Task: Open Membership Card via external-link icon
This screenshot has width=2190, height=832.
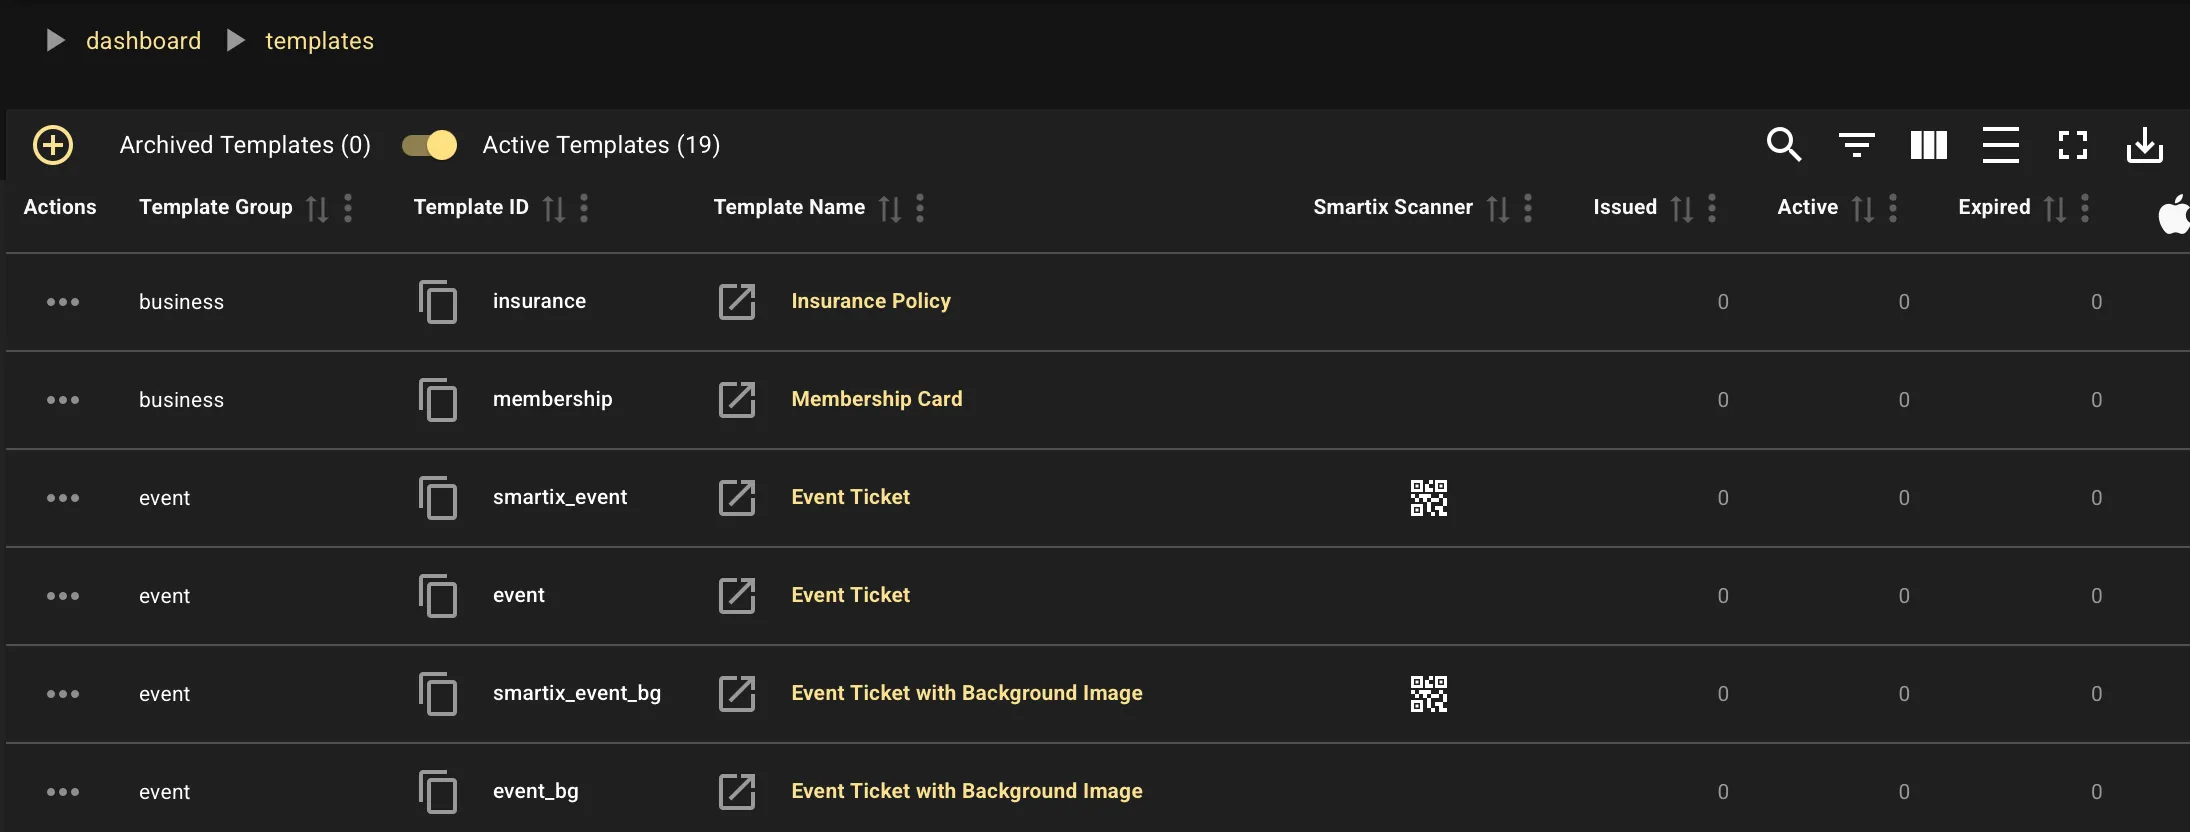Action: coord(737,400)
